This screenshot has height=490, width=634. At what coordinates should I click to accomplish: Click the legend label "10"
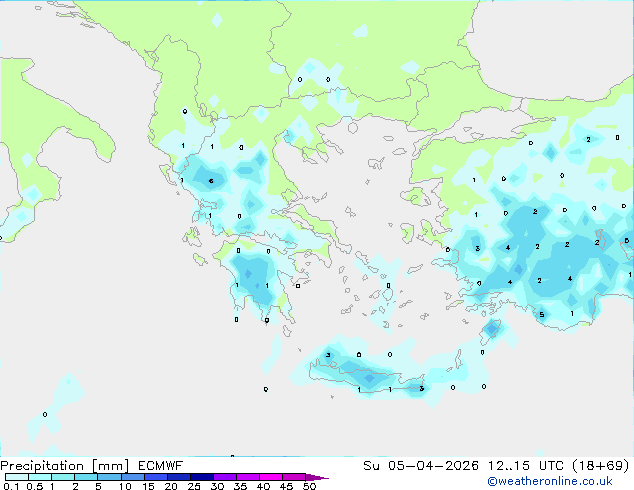(125, 486)
